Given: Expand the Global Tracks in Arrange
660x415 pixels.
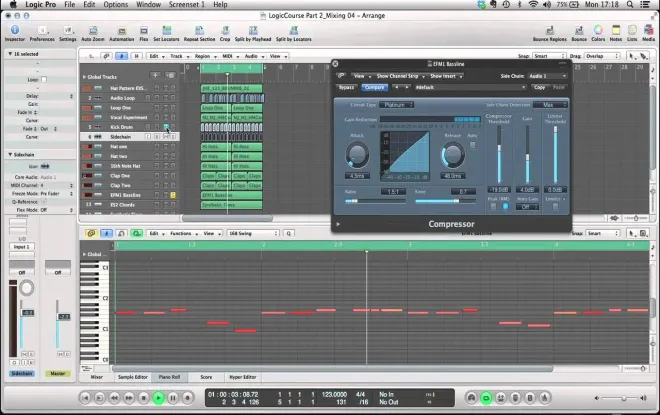Looking at the screenshot, I should [x=84, y=77].
